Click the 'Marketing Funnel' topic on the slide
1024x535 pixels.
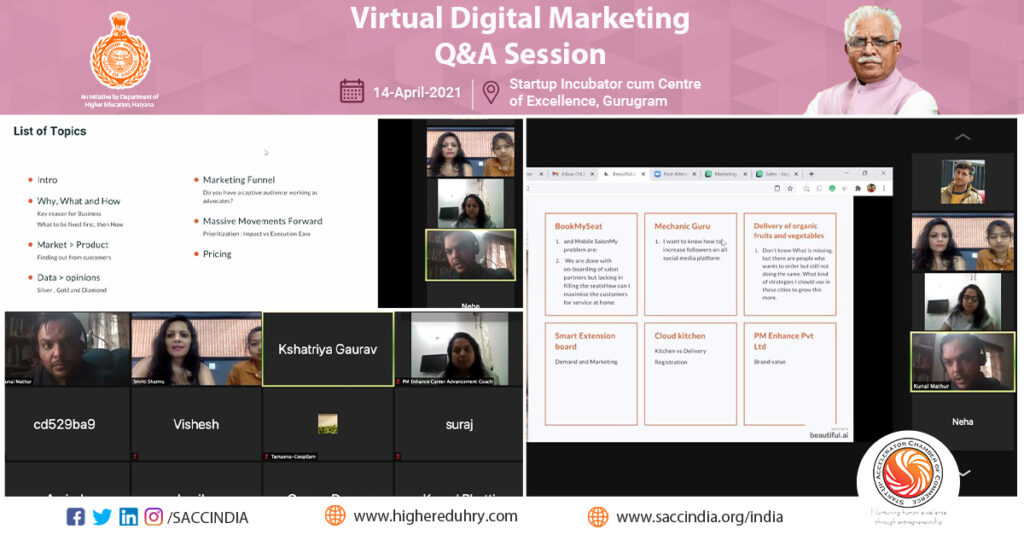click(238, 180)
